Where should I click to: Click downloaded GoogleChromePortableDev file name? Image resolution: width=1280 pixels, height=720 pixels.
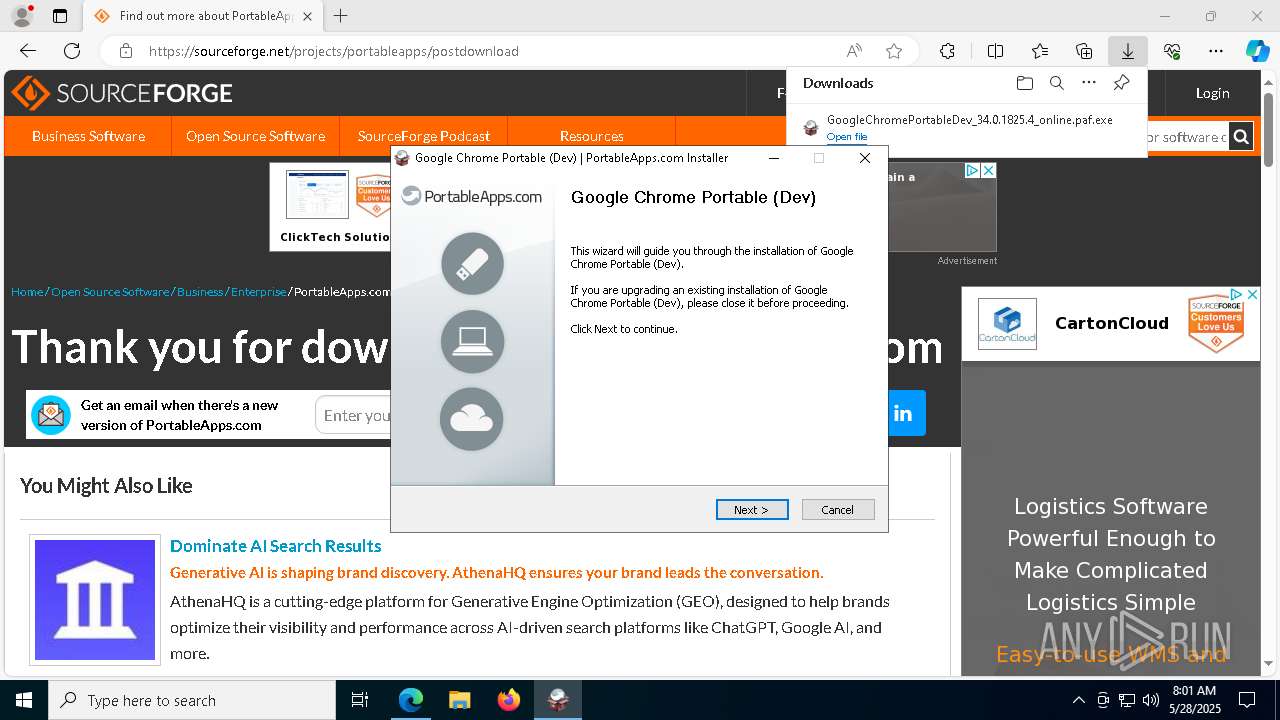point(969,120)
